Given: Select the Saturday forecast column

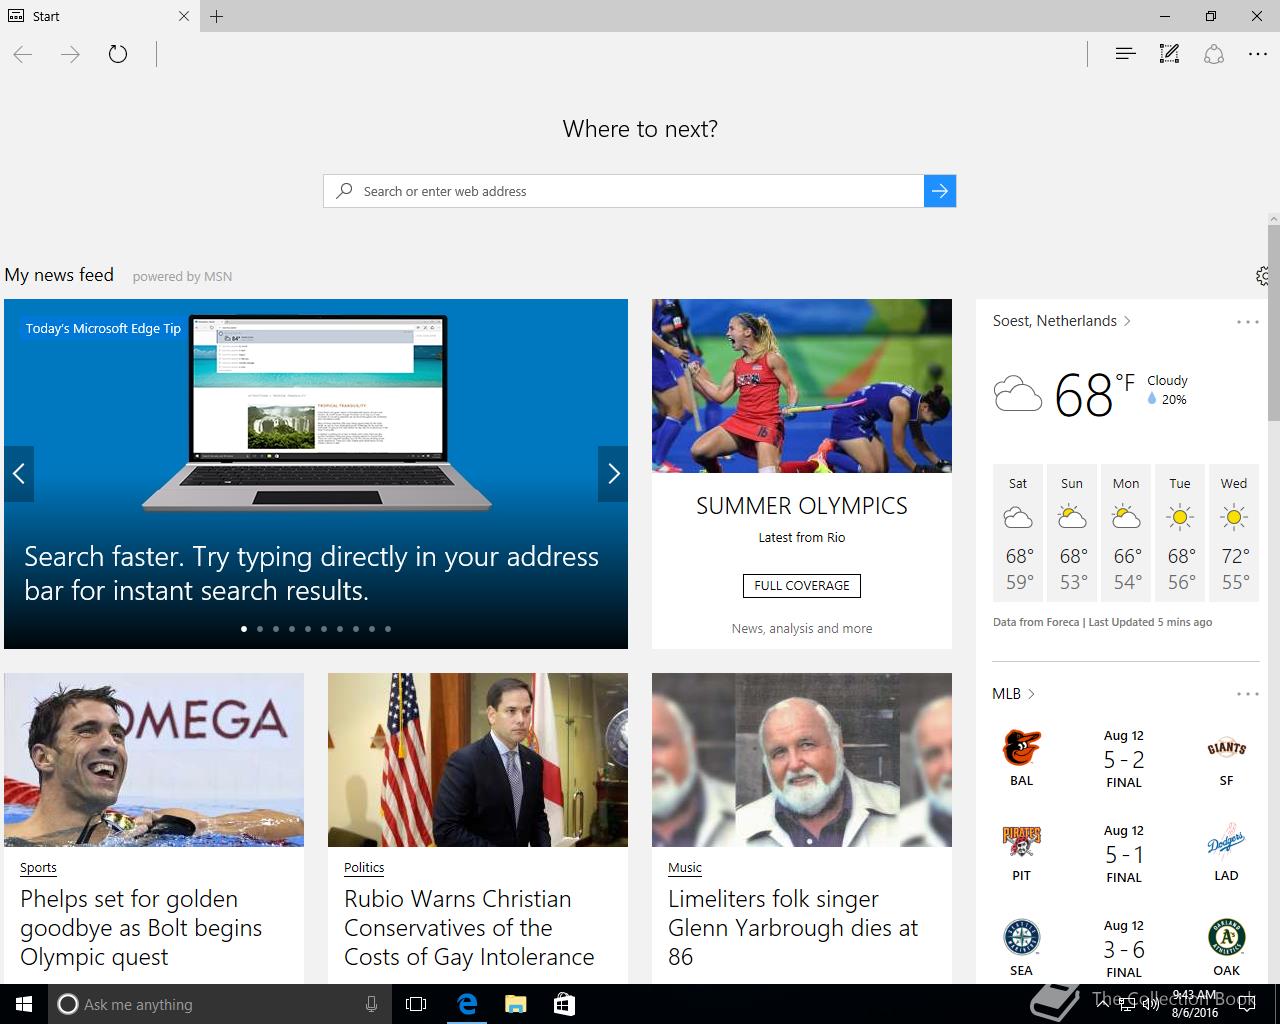Looking at the screenshot, I should 1018,533.
